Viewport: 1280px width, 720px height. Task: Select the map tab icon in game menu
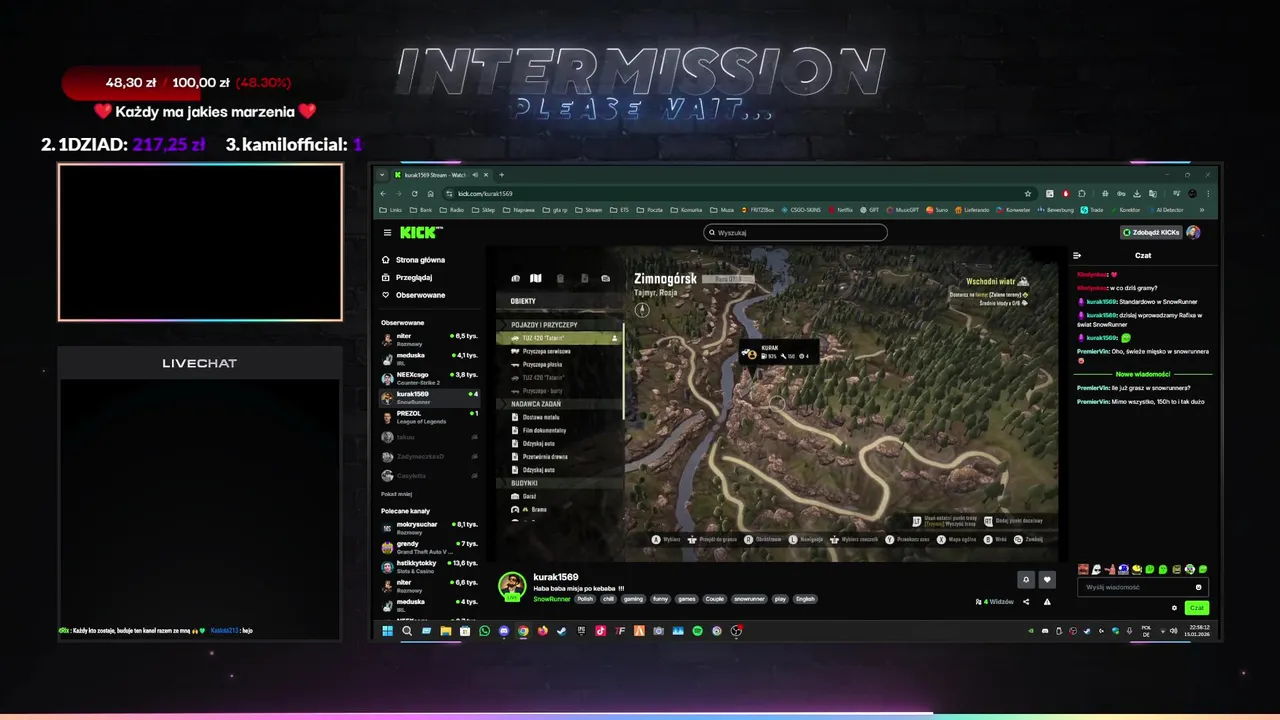535,278
